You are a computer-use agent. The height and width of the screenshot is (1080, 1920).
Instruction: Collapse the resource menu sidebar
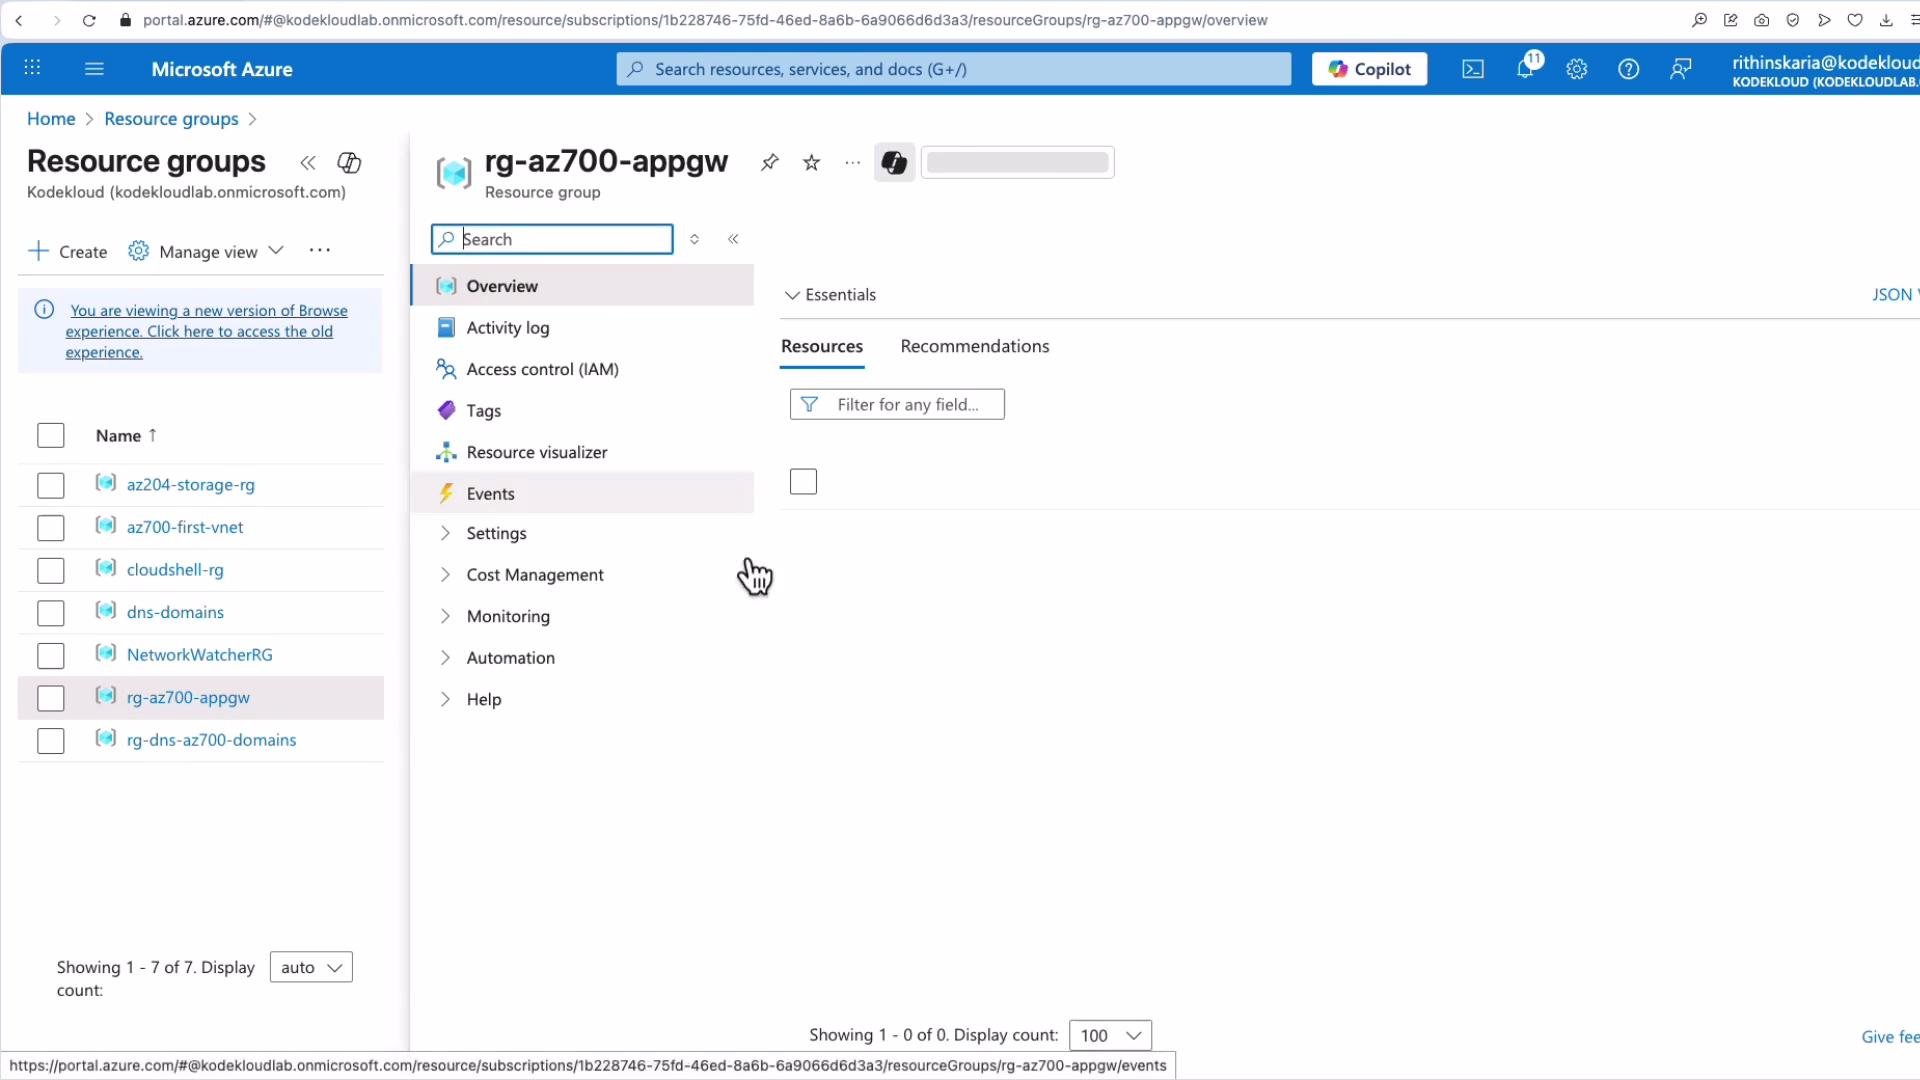click(x=733, y=239)
